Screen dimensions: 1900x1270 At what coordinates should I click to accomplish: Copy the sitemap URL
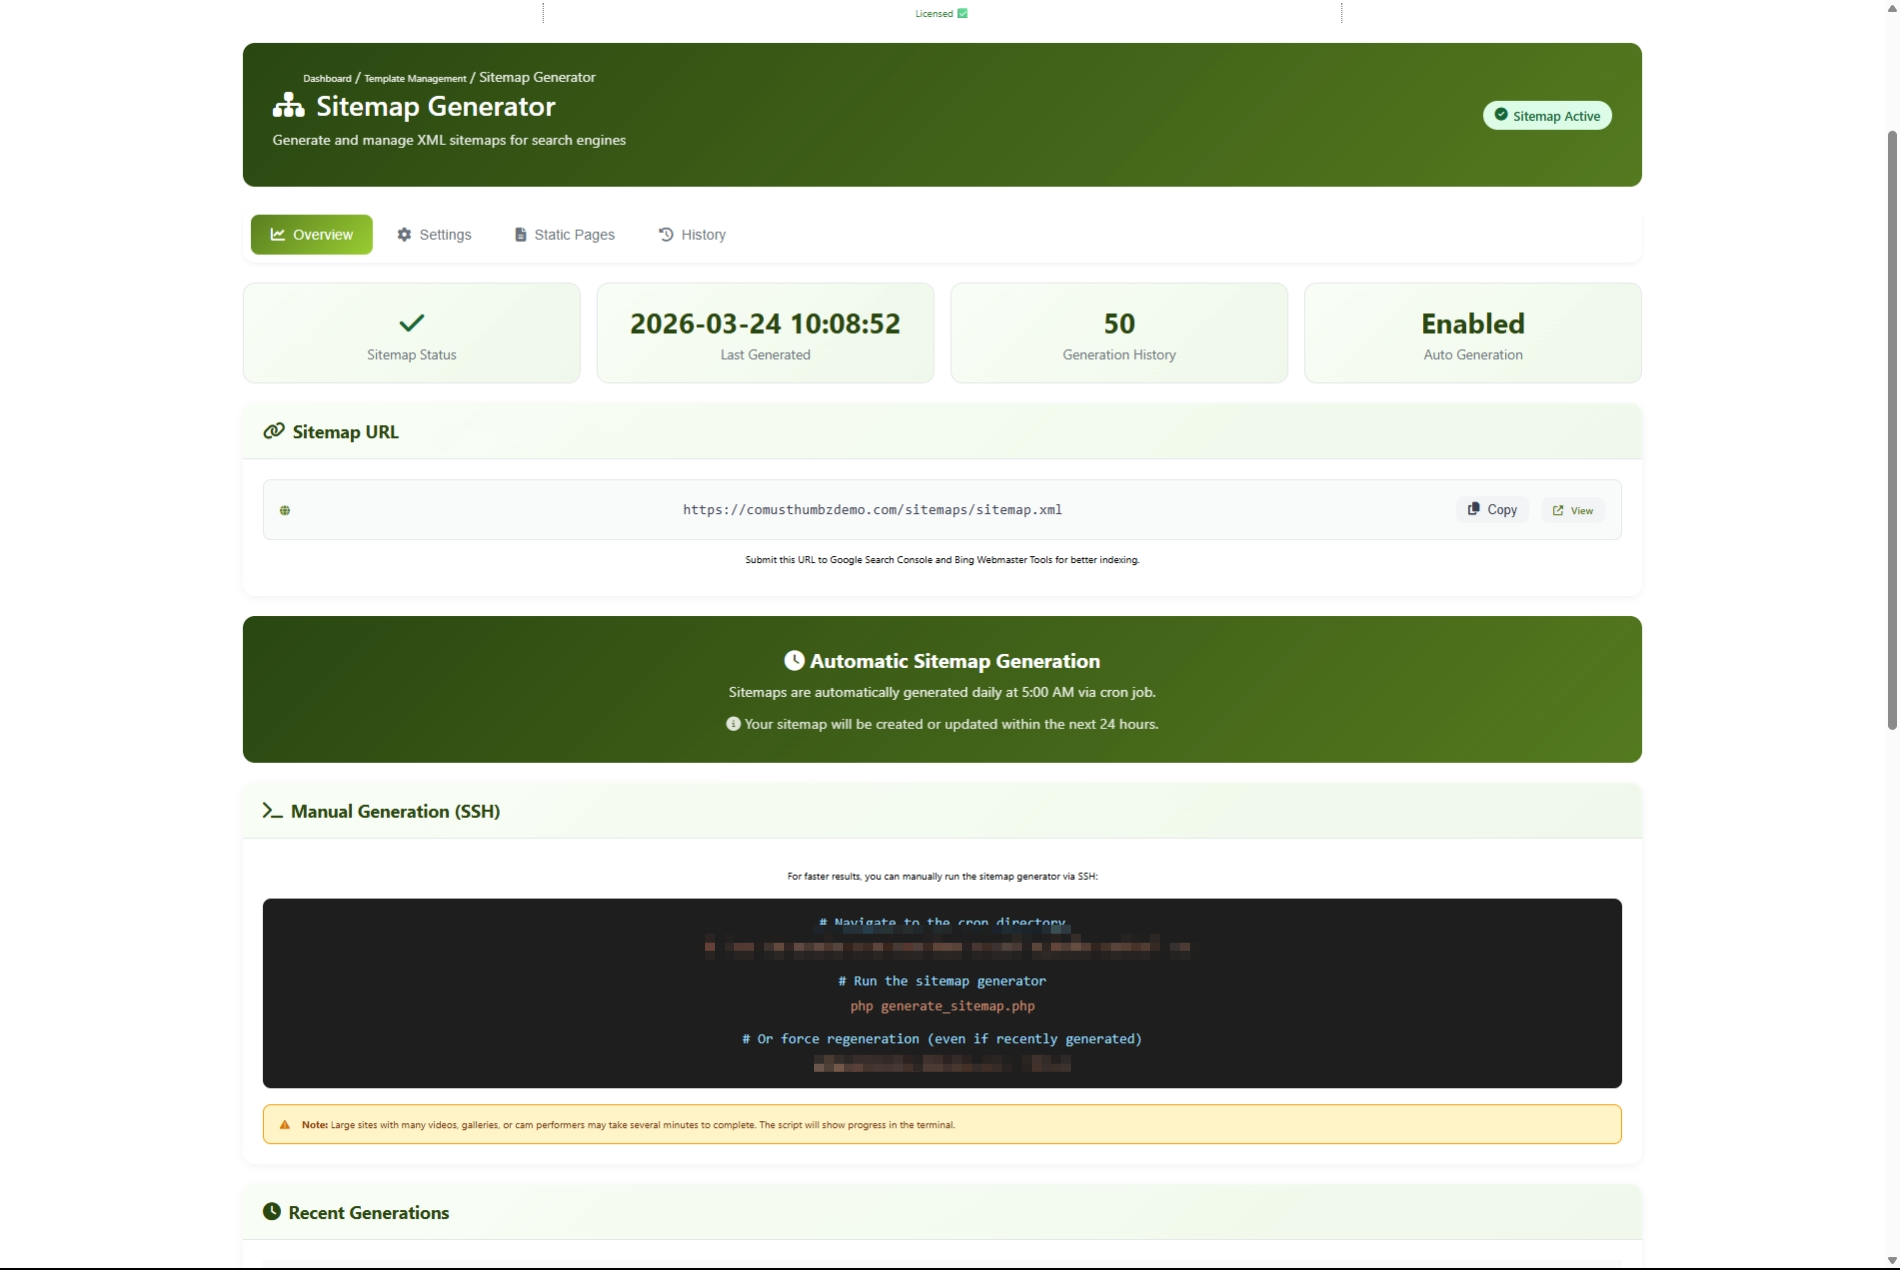(x=1492, y=510)
